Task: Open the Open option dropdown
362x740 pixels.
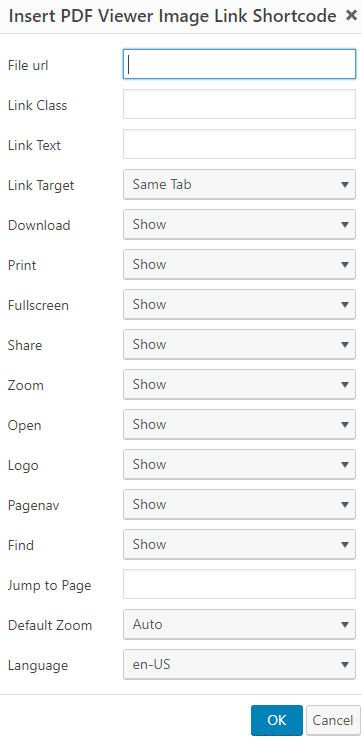Action: click(x=239, y=425)
